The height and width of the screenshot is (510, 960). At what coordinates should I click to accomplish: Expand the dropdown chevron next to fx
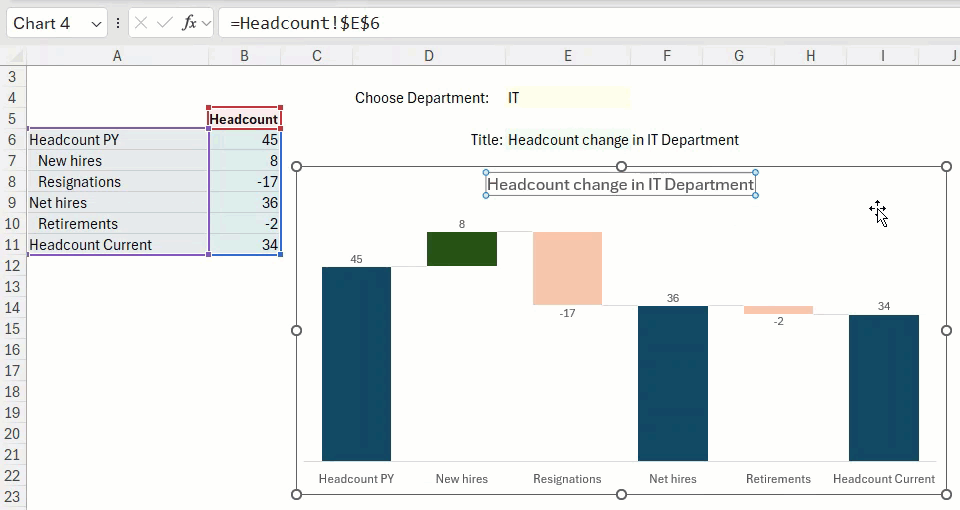206,23
